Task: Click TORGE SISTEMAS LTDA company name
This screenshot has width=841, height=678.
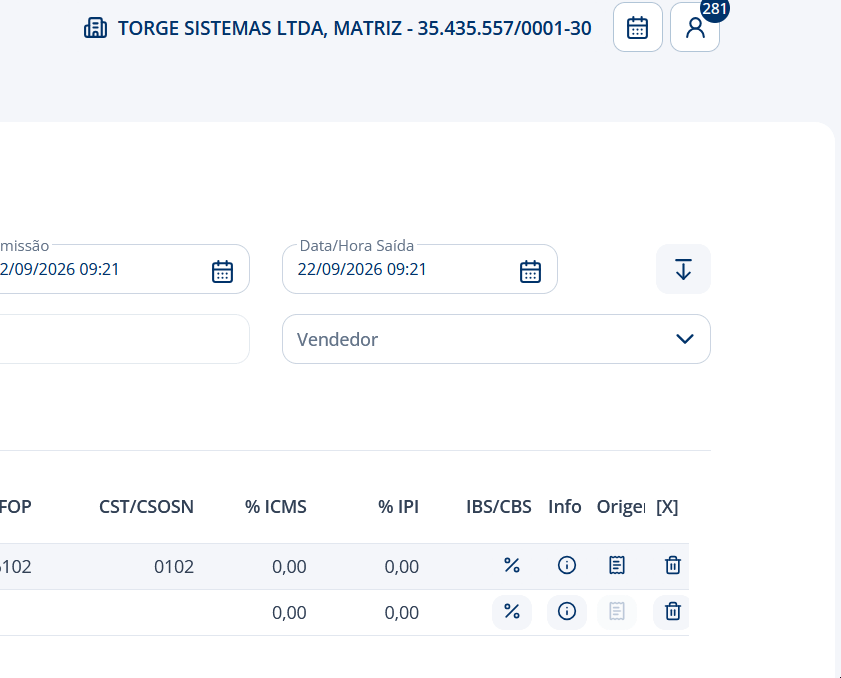Action: 355,28
